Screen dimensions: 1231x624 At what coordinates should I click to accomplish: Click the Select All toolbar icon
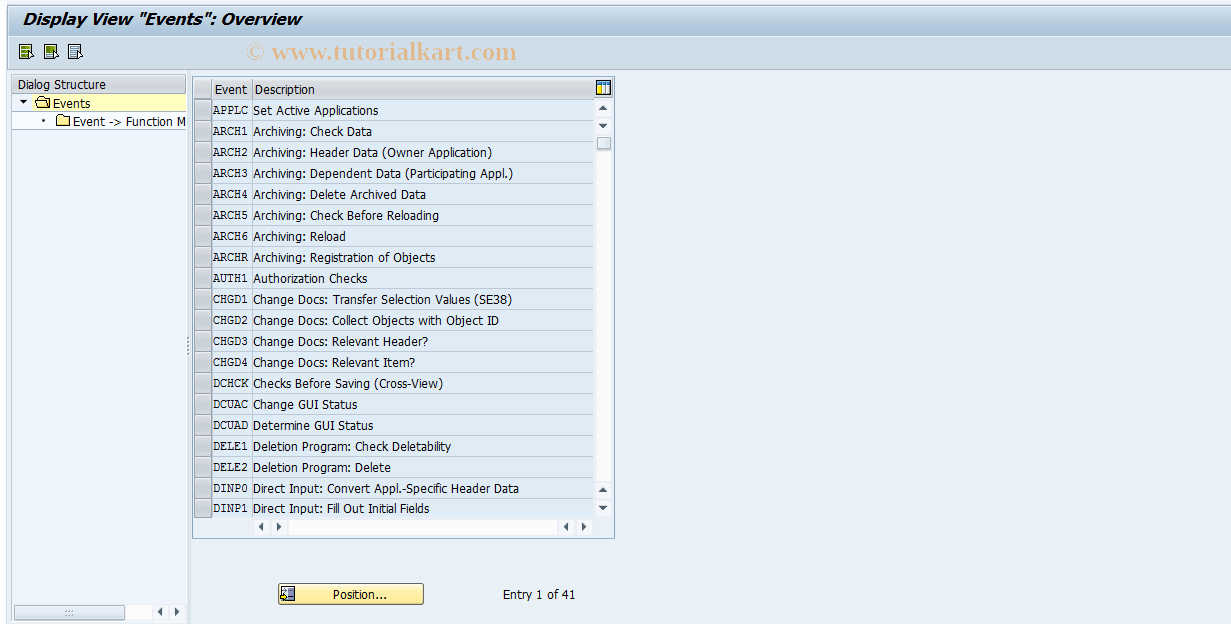coord(26,52)
